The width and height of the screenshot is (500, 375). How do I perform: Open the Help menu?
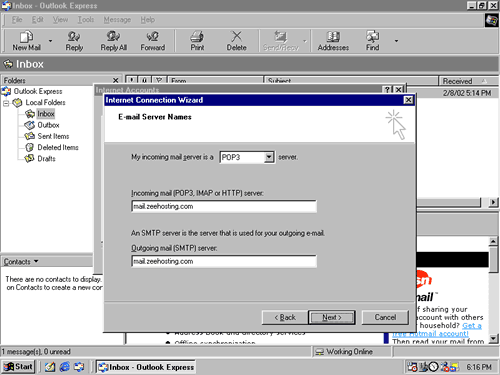click(147, 20)
